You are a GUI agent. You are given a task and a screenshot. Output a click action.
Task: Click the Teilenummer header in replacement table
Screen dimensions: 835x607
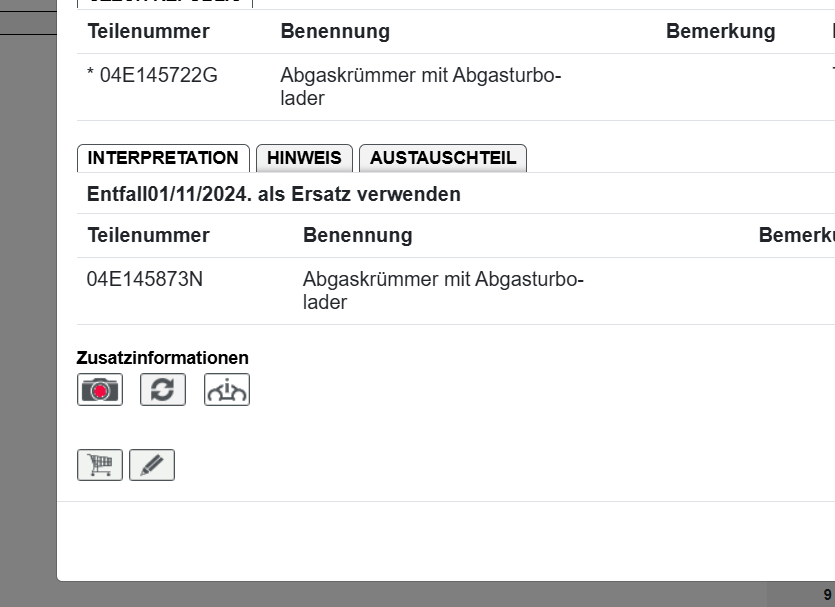149,235
